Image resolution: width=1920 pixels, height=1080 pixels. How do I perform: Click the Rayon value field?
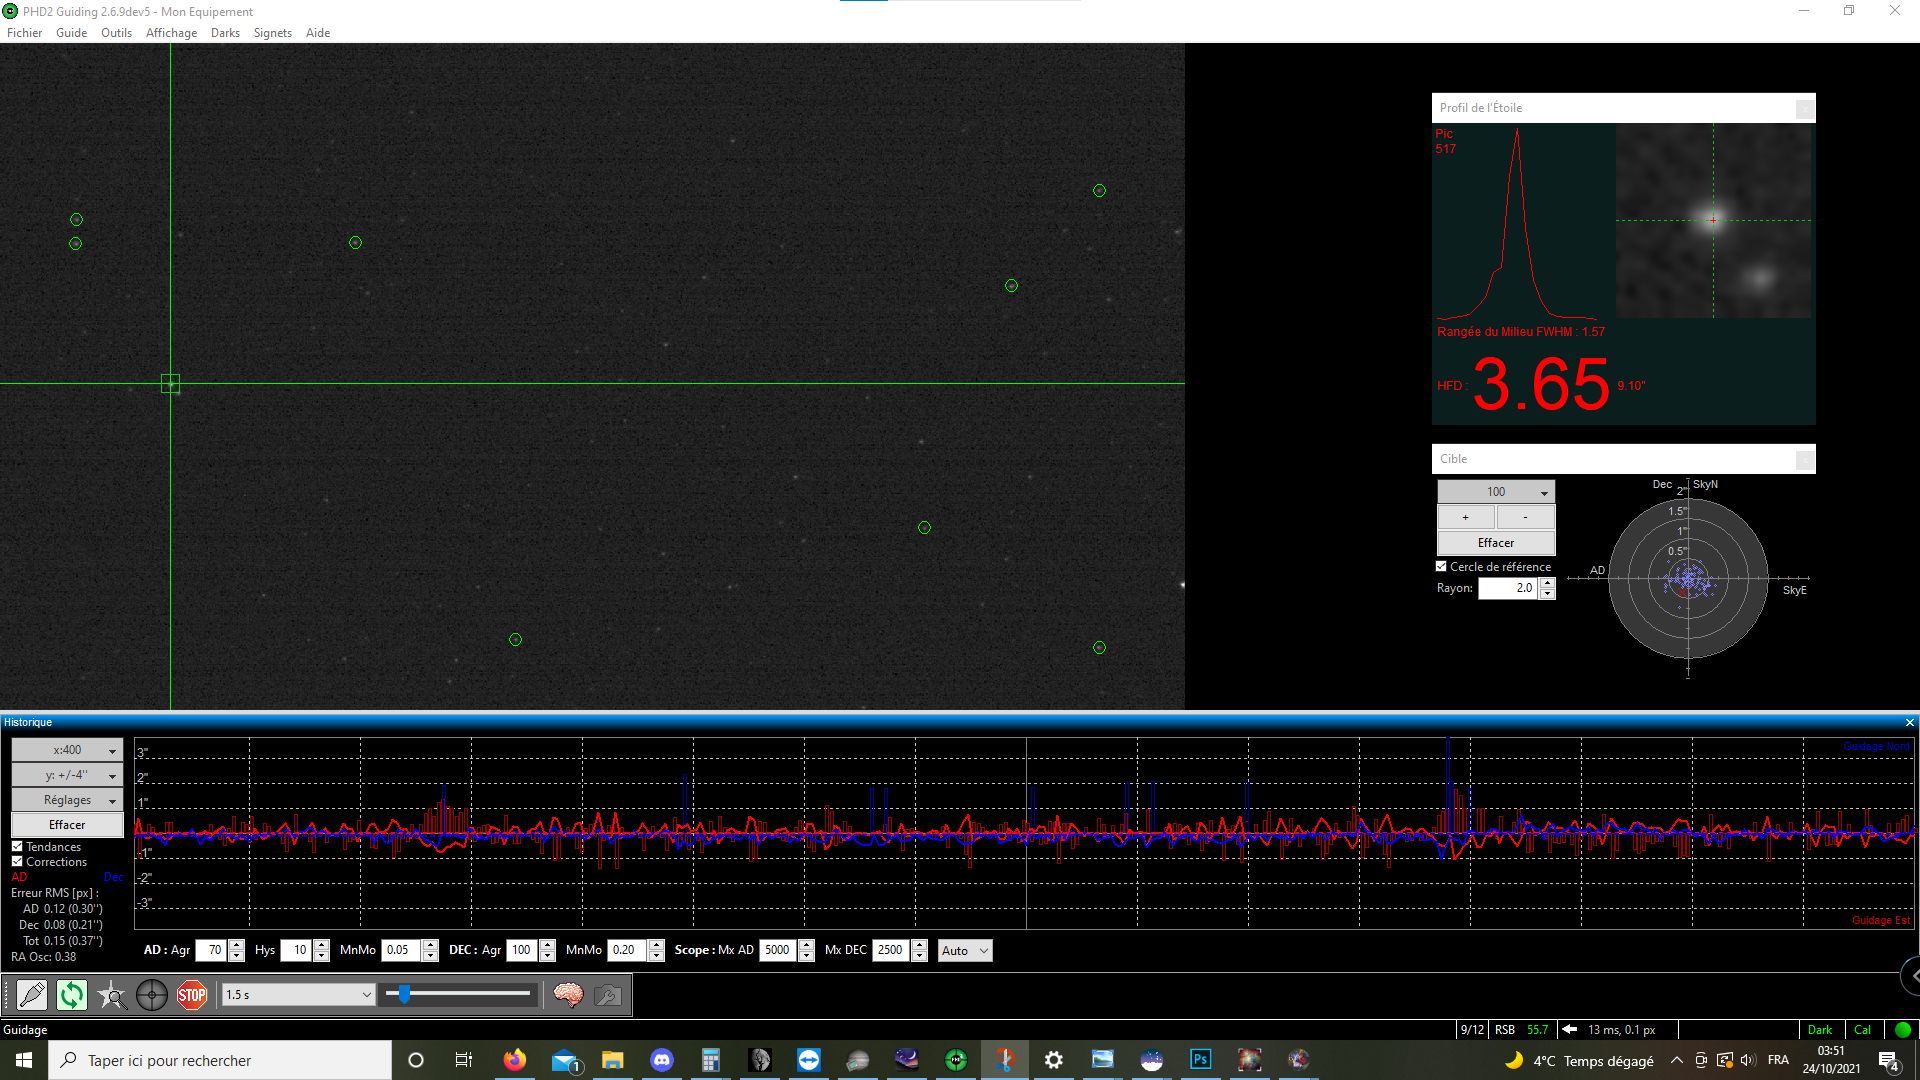point(1509,589)
